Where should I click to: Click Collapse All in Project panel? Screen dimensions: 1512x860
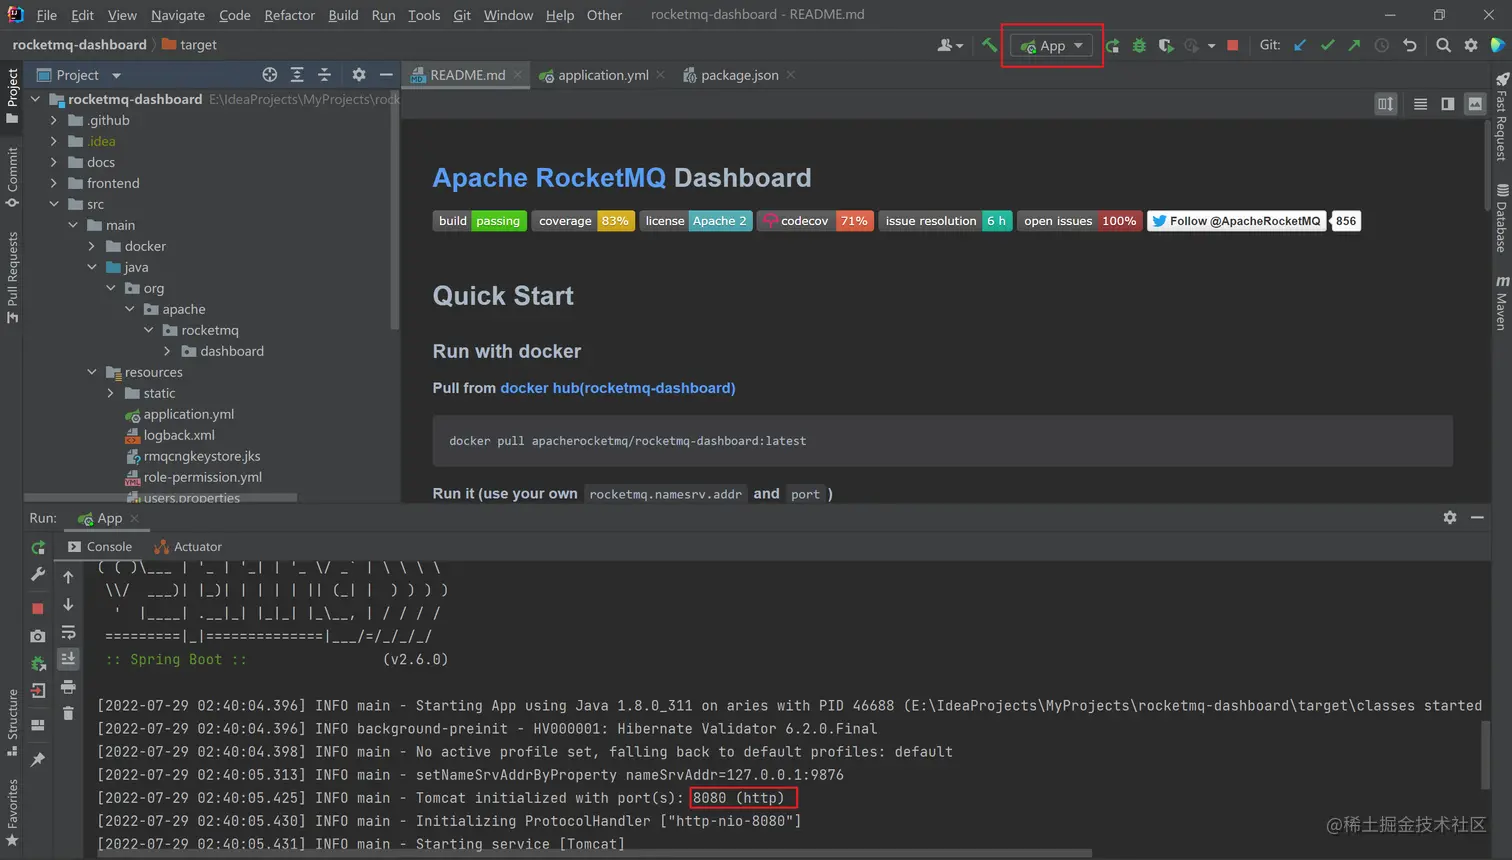(x=324, y=75)
